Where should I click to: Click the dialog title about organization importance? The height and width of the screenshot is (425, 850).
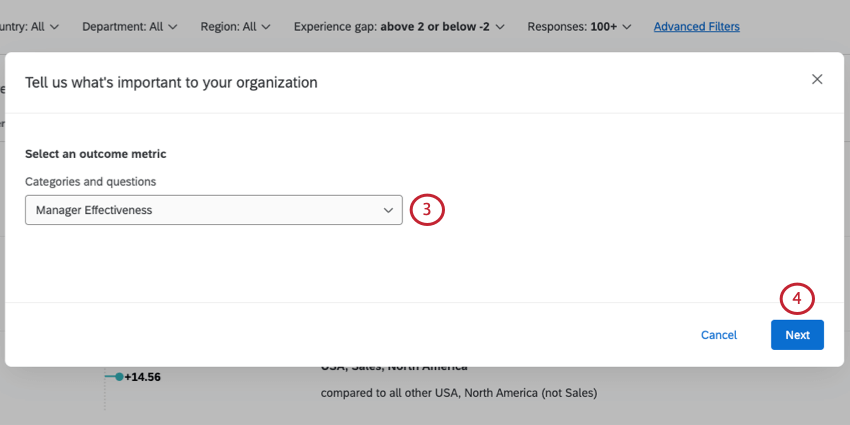point(171,82)
